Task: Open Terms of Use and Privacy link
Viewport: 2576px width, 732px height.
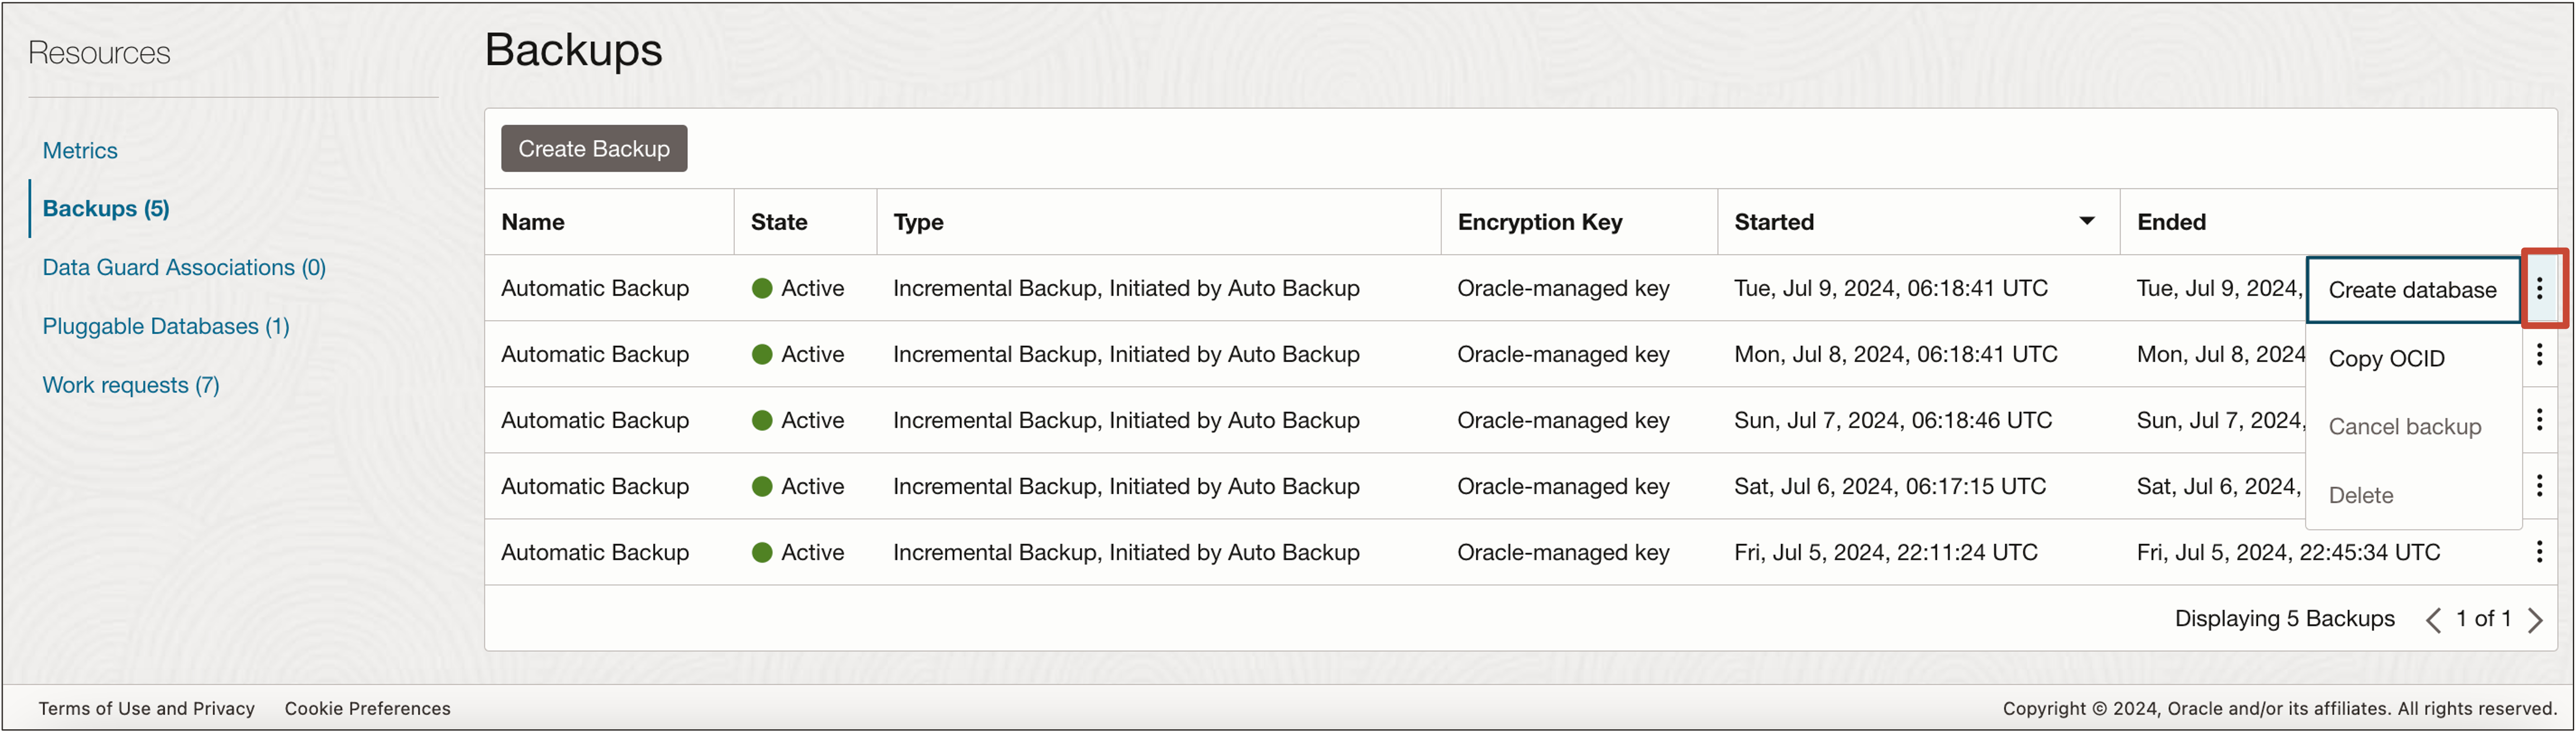Action: tap(146, 708)
